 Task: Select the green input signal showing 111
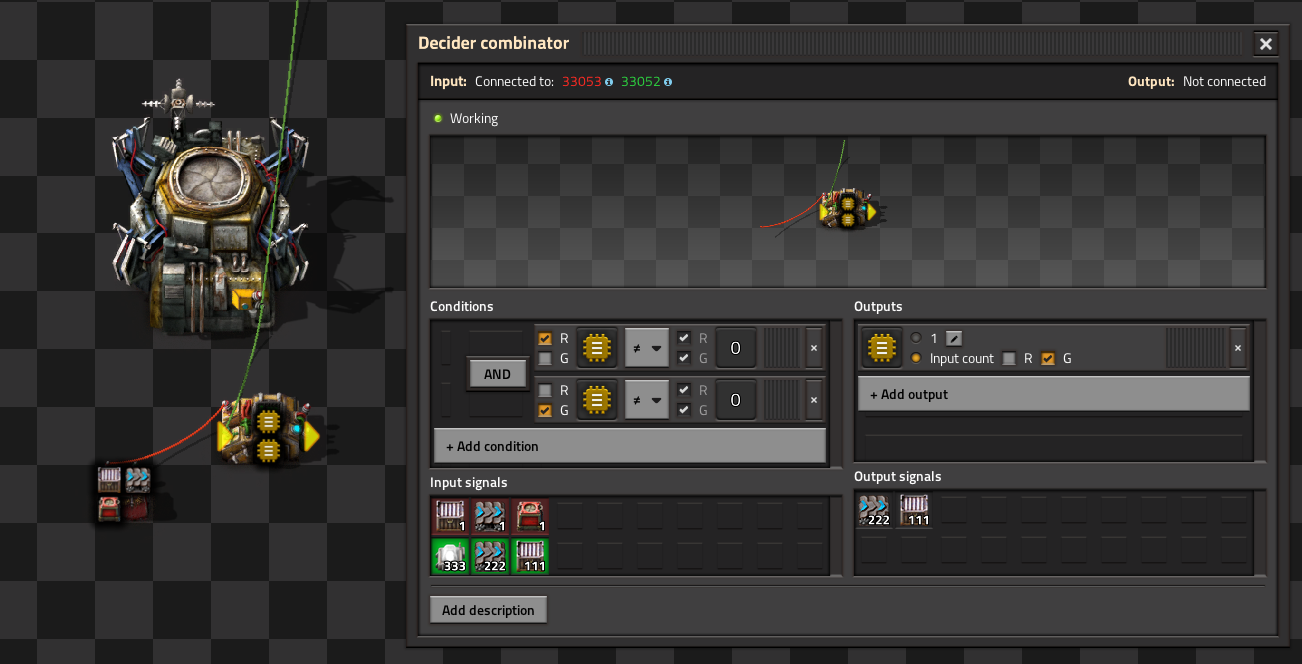[529, 556]
